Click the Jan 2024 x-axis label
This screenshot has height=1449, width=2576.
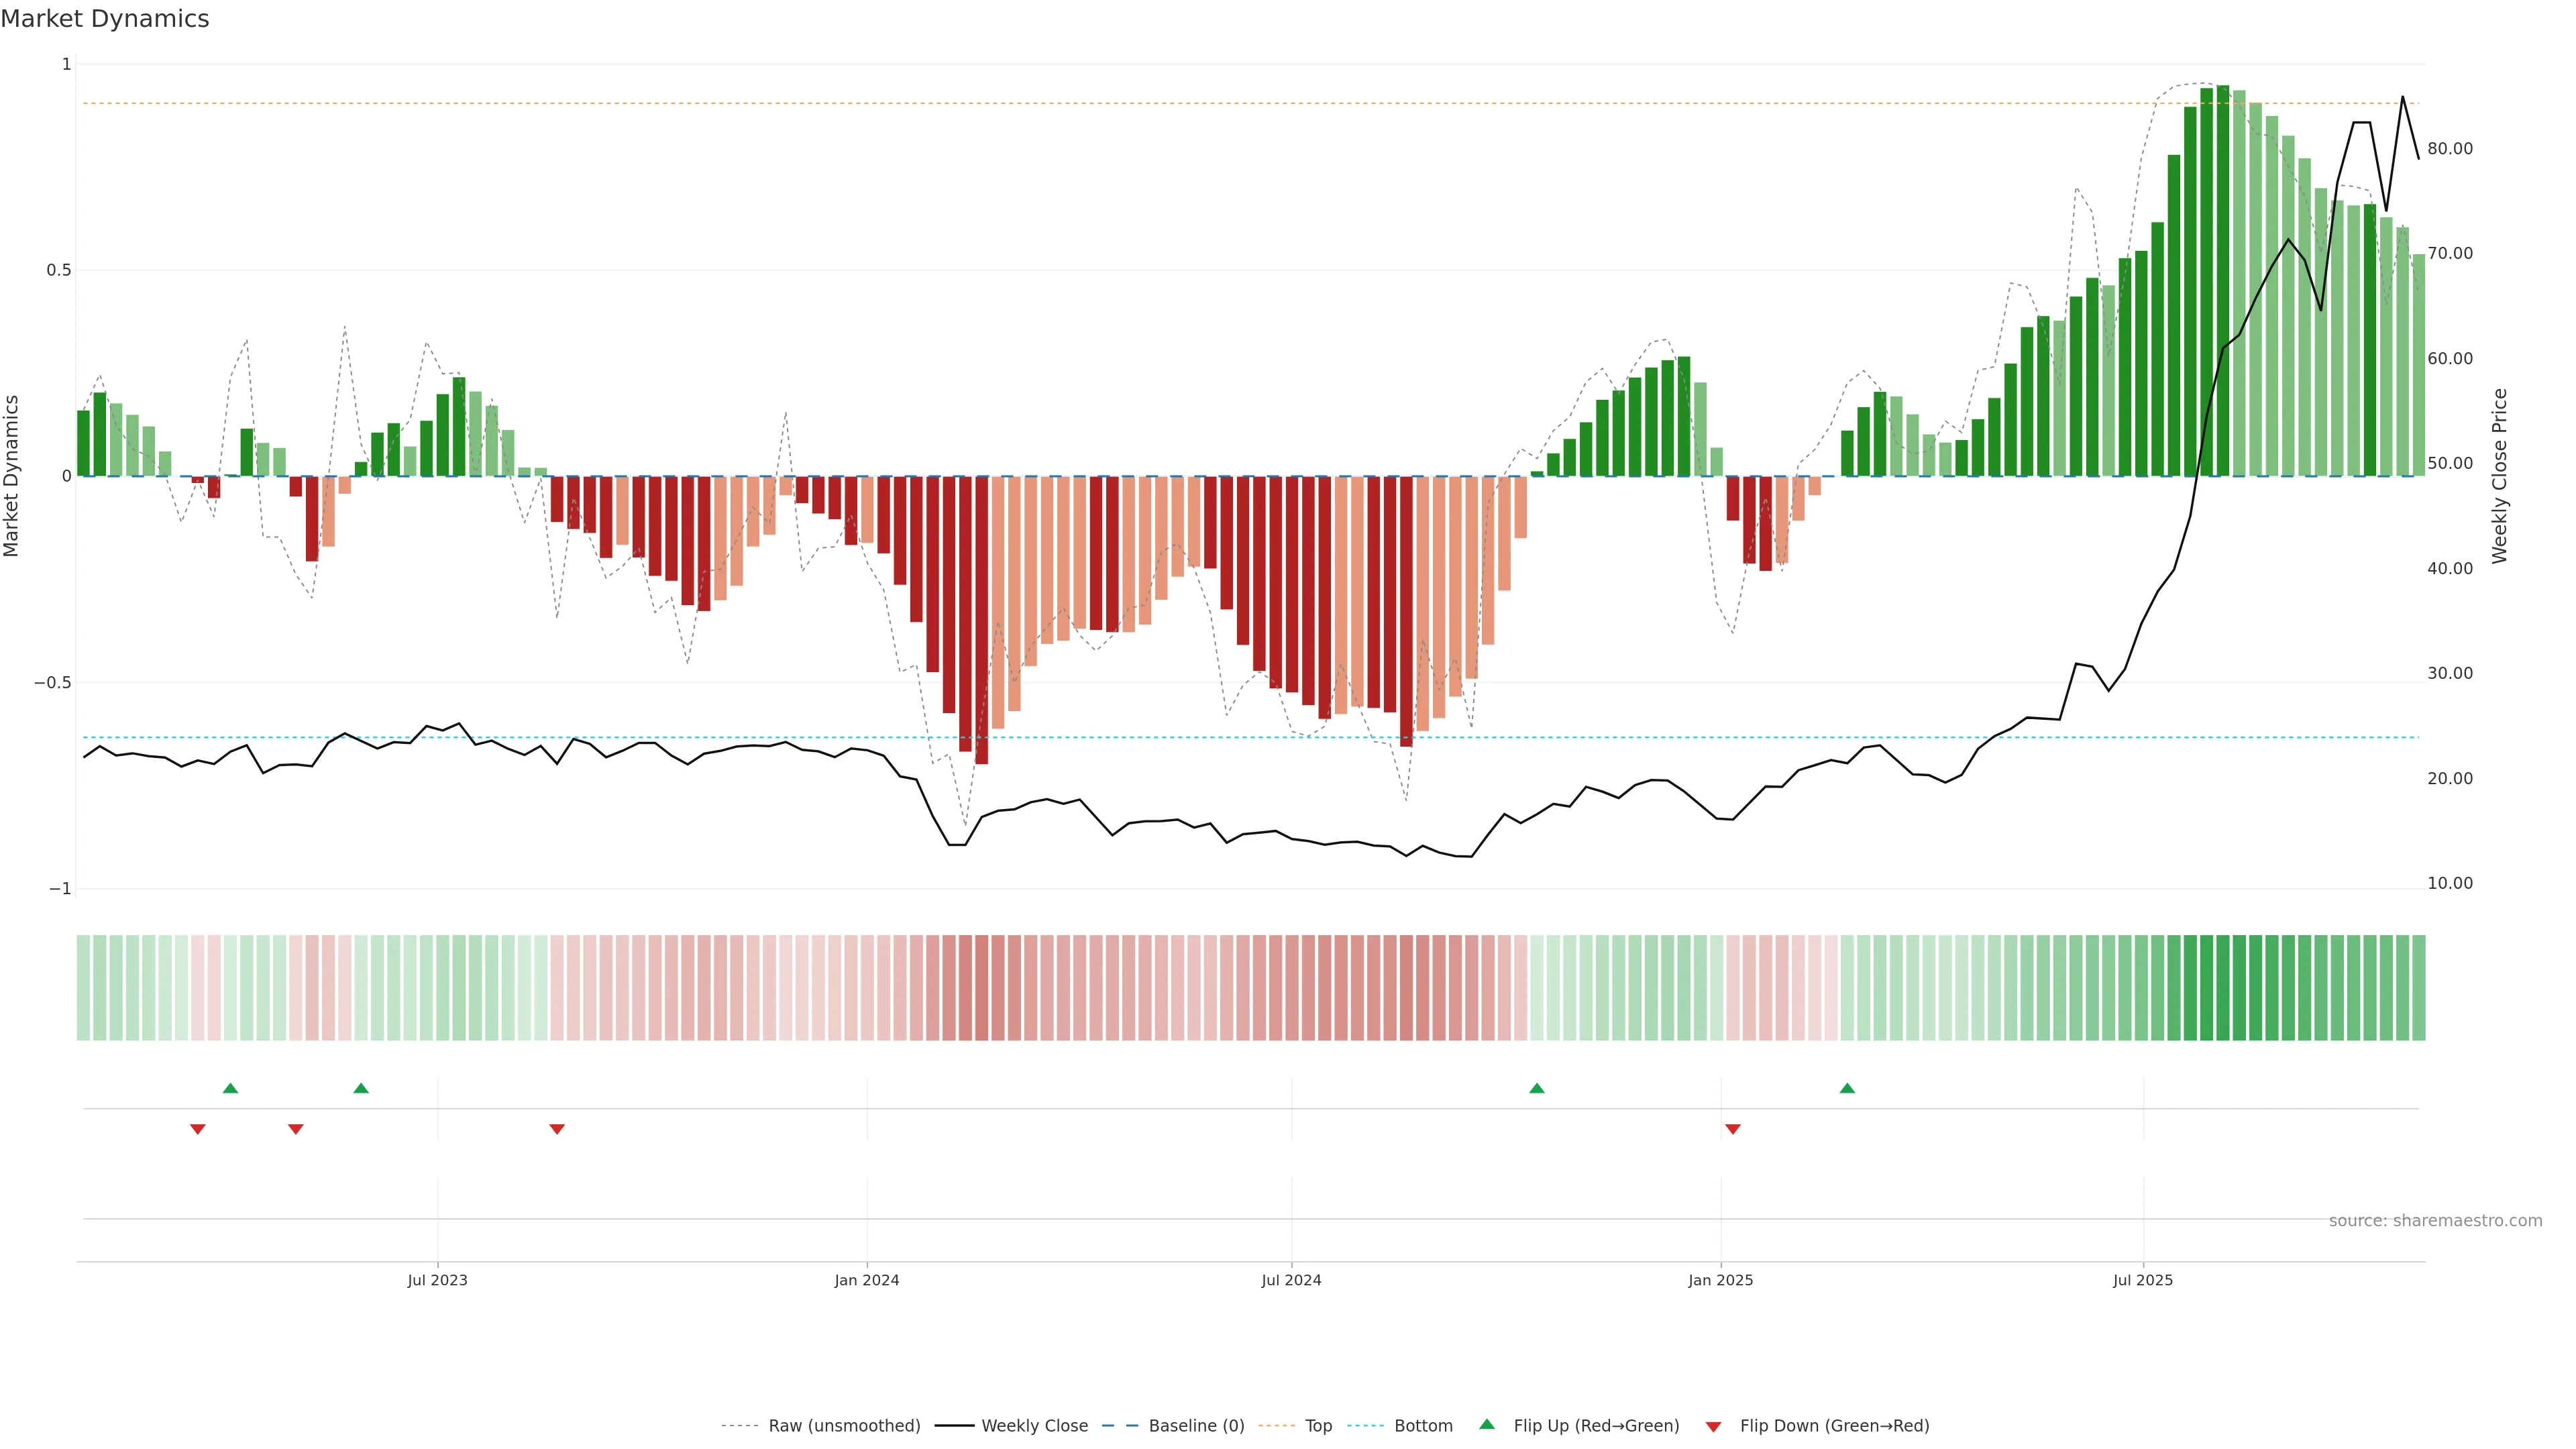(x=867, y=1280)
